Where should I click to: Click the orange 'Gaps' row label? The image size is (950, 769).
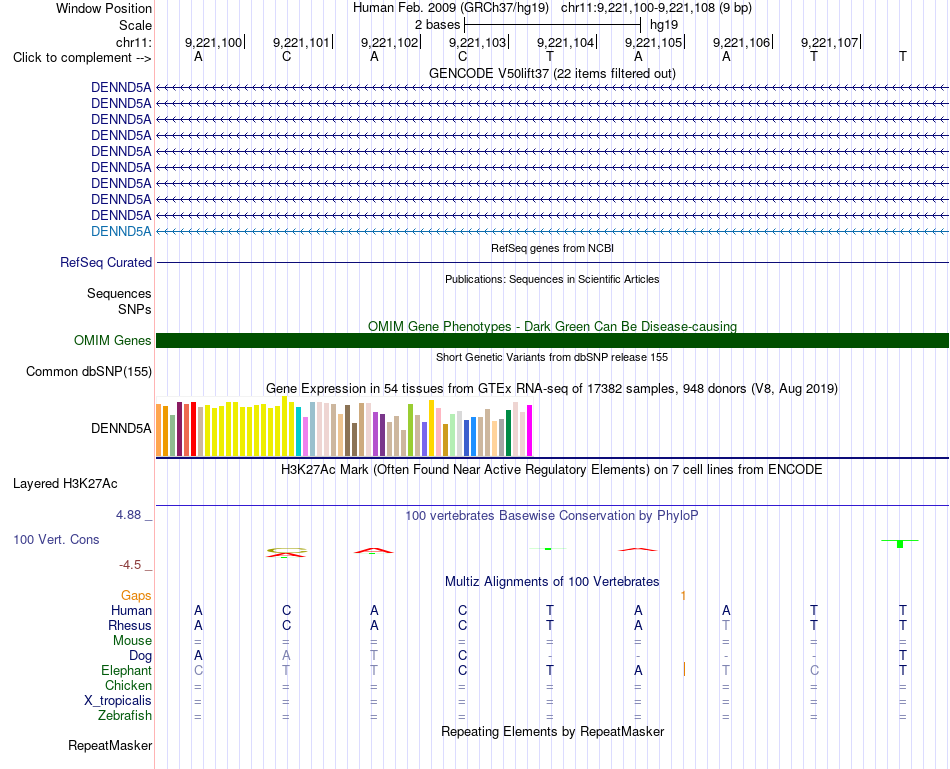pos(136,596)
